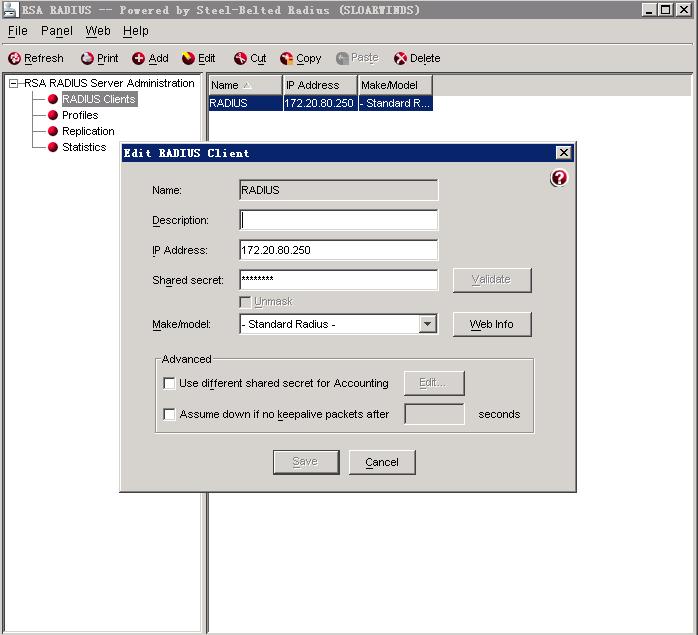Click the Shared secret field
Screen dimensions: 698x635
point(339,280)
